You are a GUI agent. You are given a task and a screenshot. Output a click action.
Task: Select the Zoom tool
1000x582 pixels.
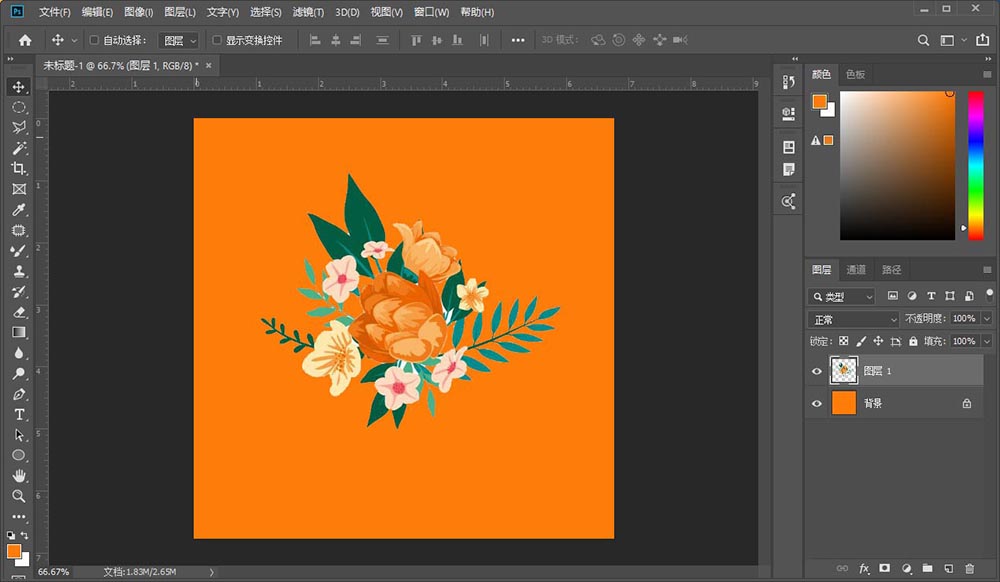click(18, 496)
